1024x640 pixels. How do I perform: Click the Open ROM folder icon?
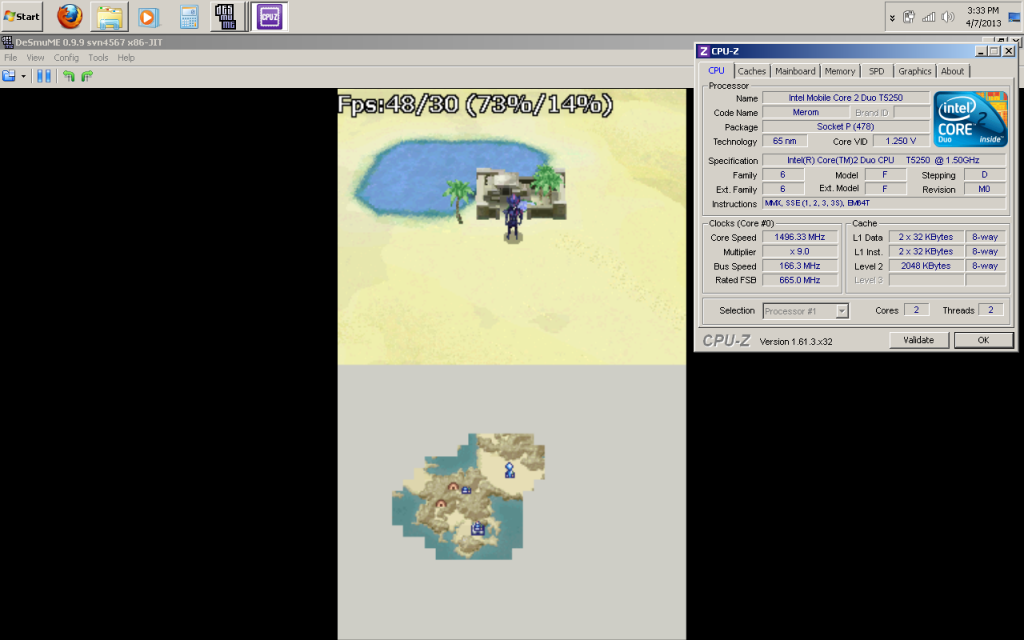(9, 76)
